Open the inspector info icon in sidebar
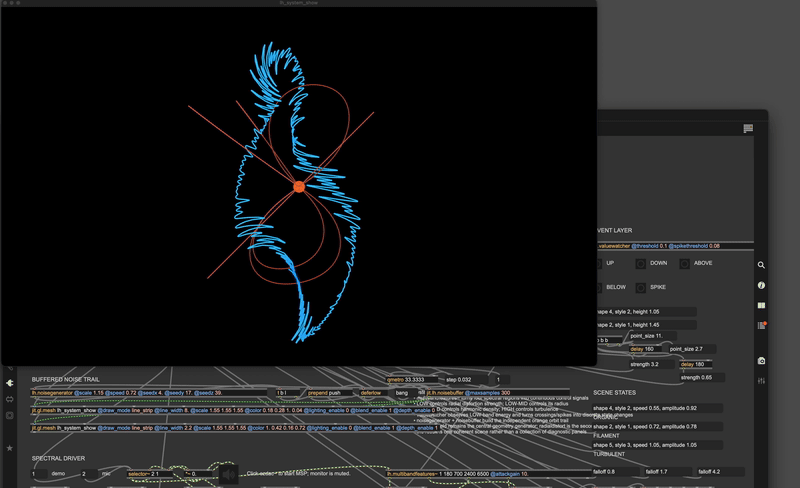 click(x=761, y=285)
